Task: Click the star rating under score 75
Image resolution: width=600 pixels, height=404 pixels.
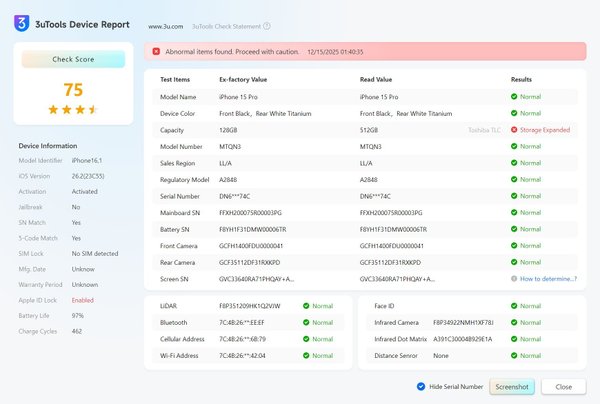Action: pyautogui.click(x=73, y=109)
